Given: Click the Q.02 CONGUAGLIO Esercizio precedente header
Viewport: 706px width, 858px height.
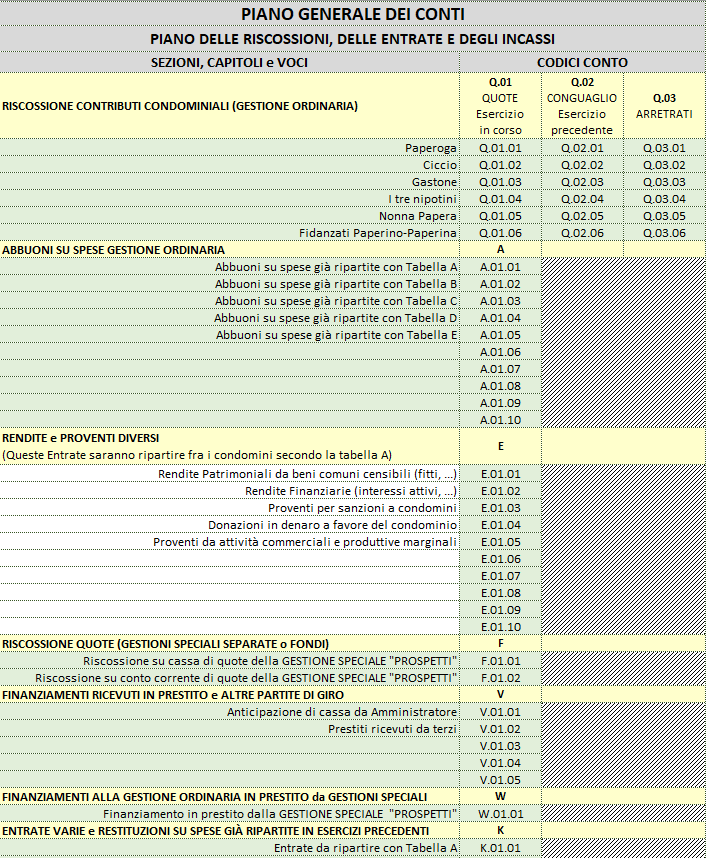Looking at the screenshot, I should pyautogui.click(x=582, y=106).
